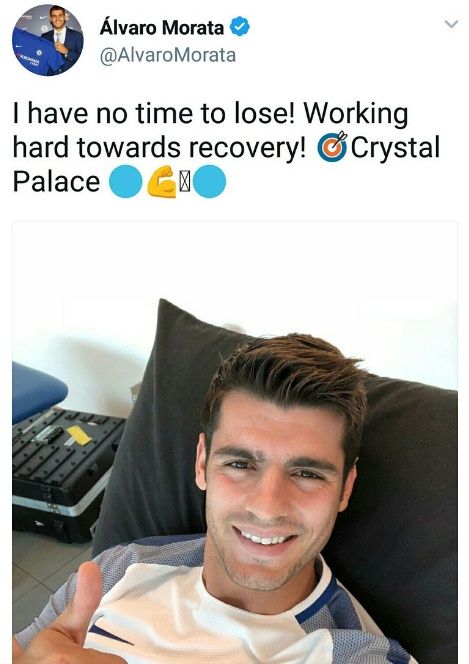Open the @AlvaroMorata handle link

168,55
